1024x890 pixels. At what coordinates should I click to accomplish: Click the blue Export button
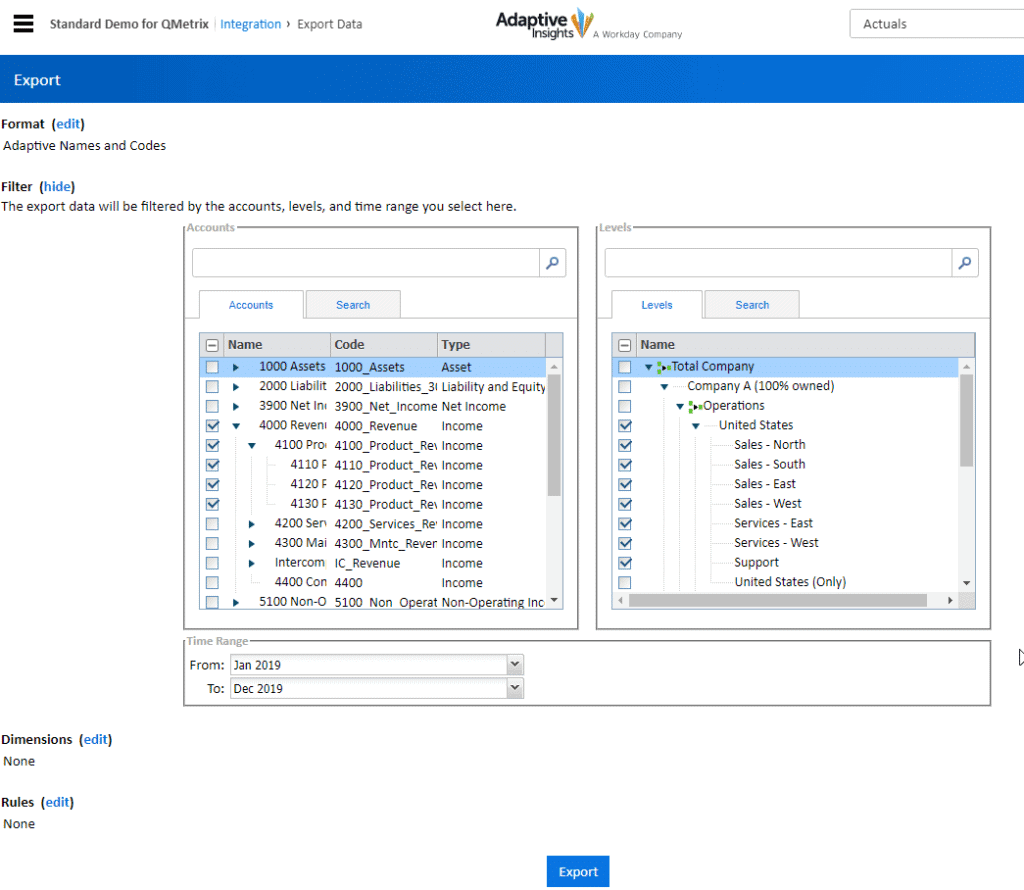(577, 870)
